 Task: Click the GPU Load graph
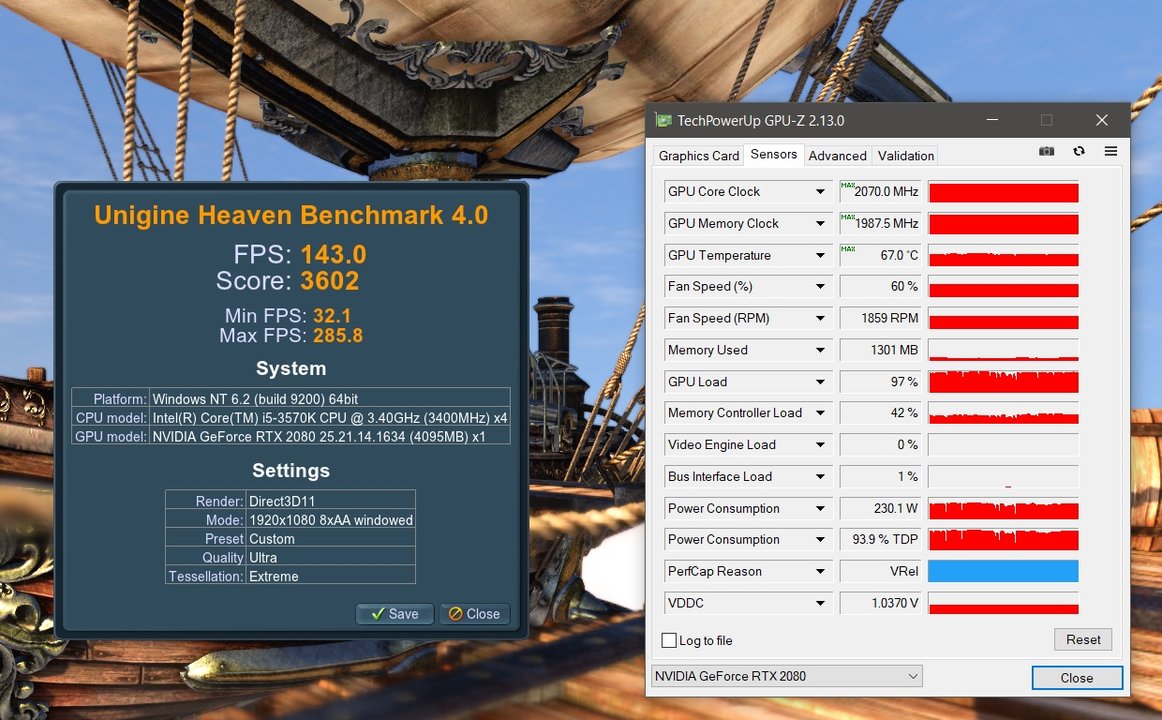click(1003, 382)
